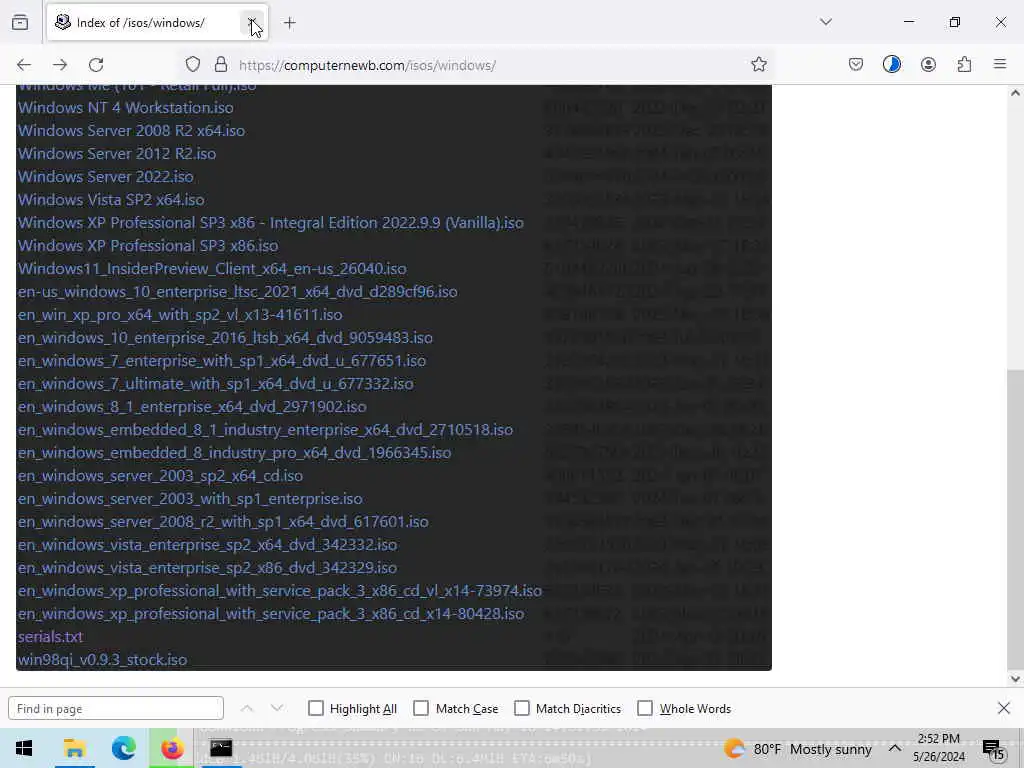
Task: Go back one page
Action: tap(24, 65)
